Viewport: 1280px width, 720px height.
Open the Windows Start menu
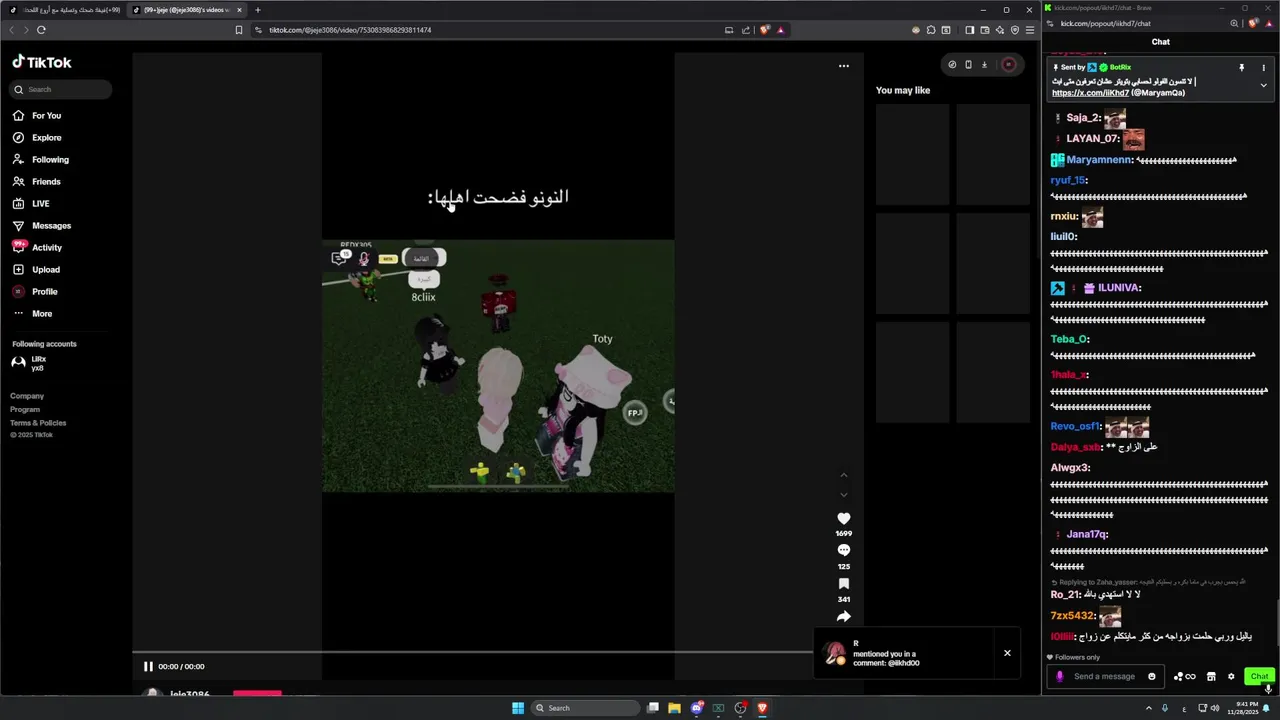tap(518, 708)
